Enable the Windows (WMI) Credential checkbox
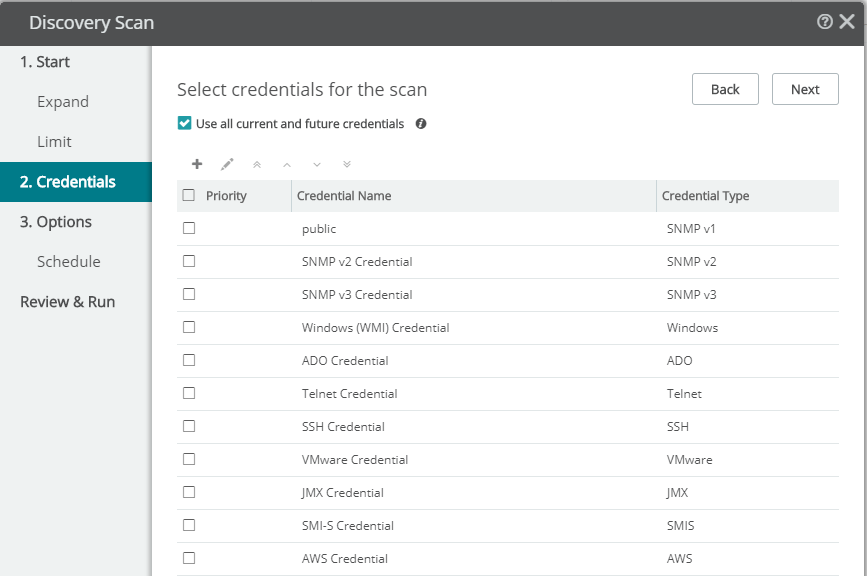Viewport: 867px width, 576px height. pyautogui.click(x=189, y=327)
